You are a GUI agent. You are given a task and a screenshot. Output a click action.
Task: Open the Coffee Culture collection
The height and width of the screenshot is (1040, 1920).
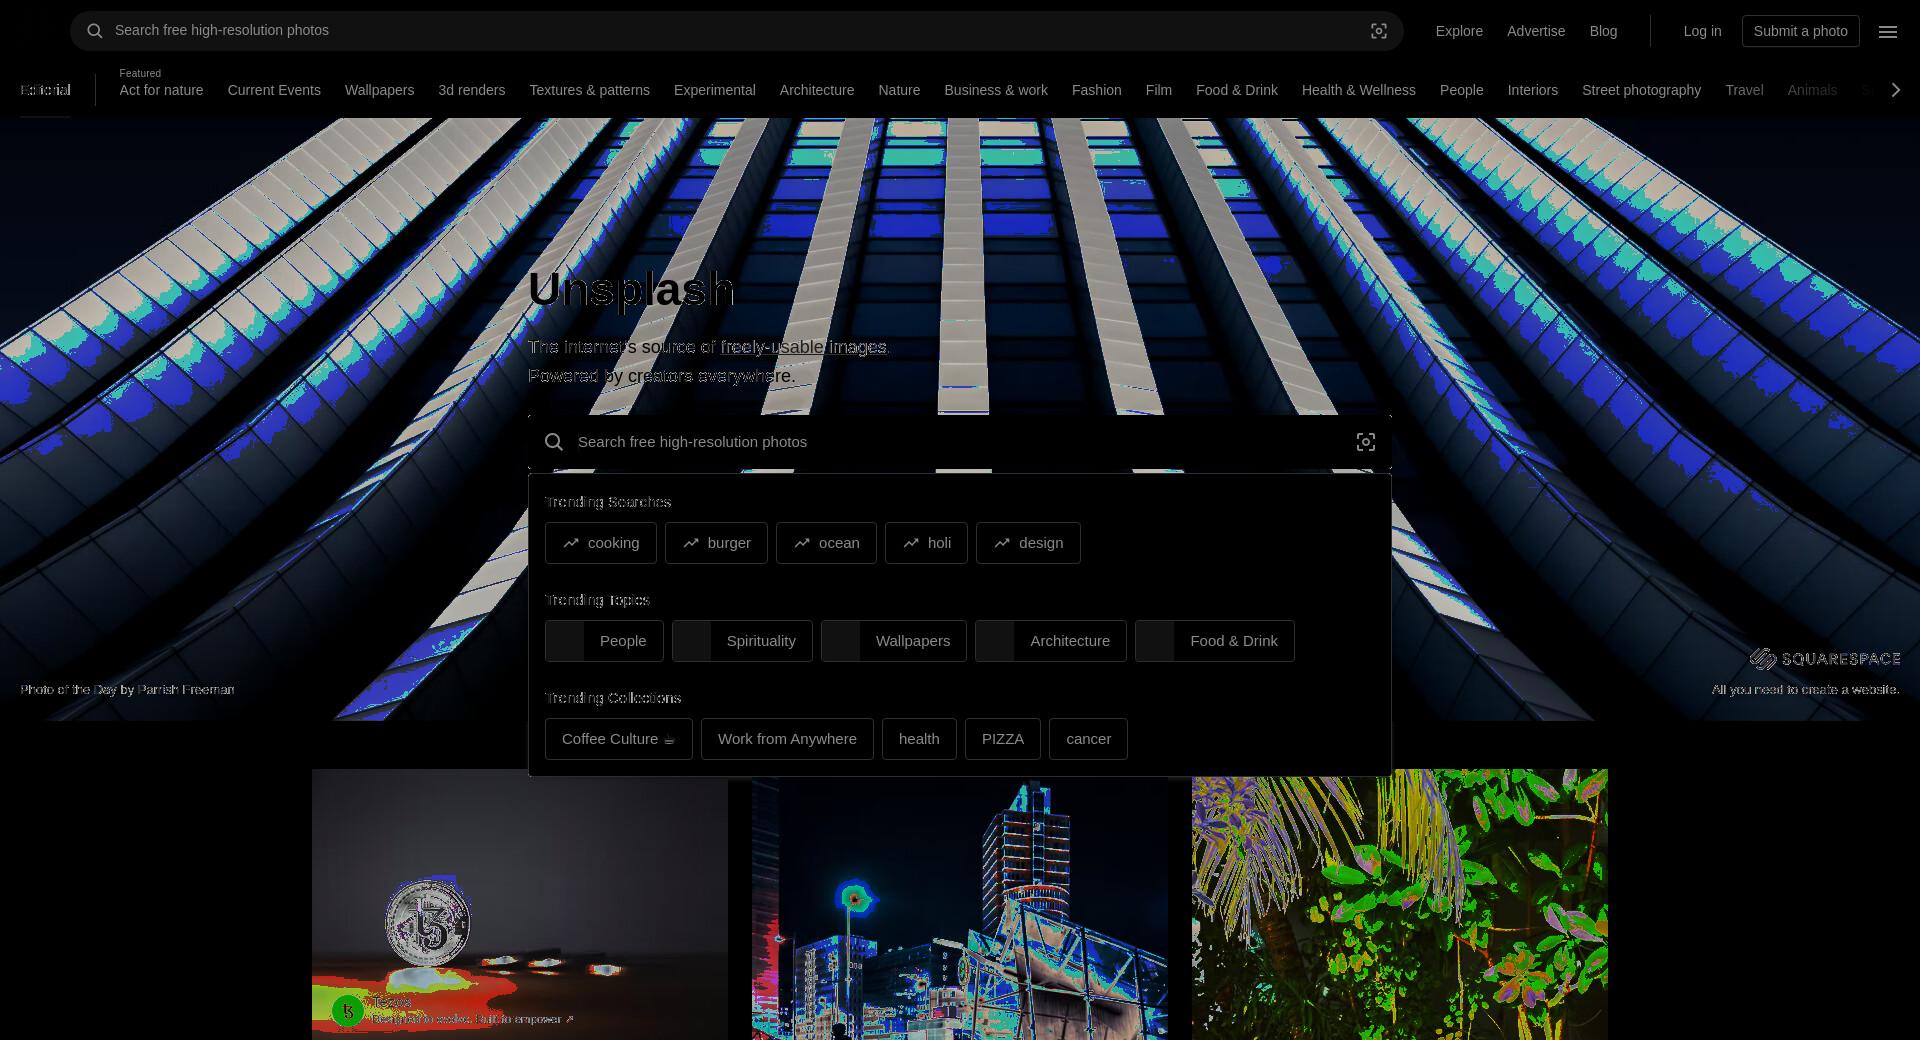pyautogui.click(x=619, y=739)
